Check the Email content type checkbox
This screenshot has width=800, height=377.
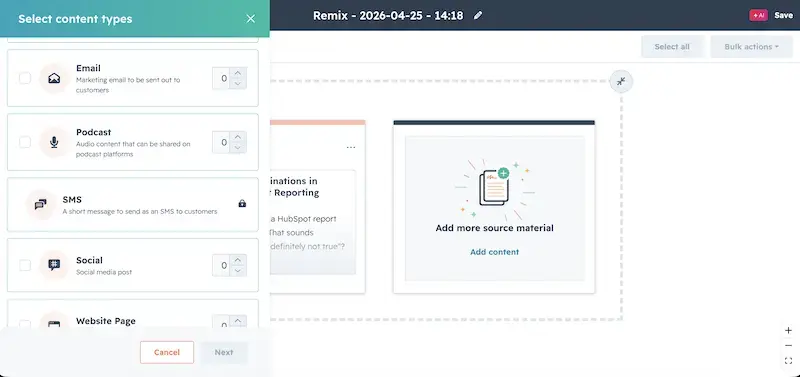point(25,78)
